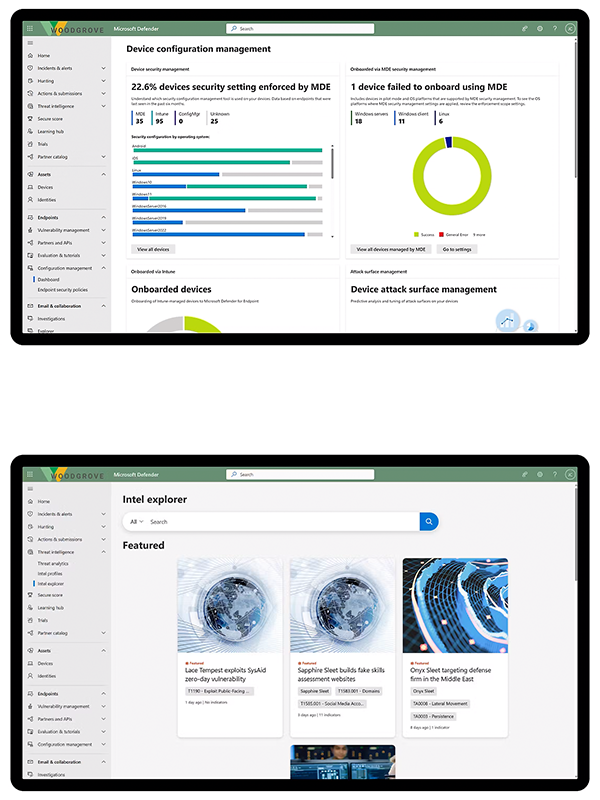
Task: Click the Lace Tempest card globe thumbnail
Action: pyautogui.click(x=230, y=606)
